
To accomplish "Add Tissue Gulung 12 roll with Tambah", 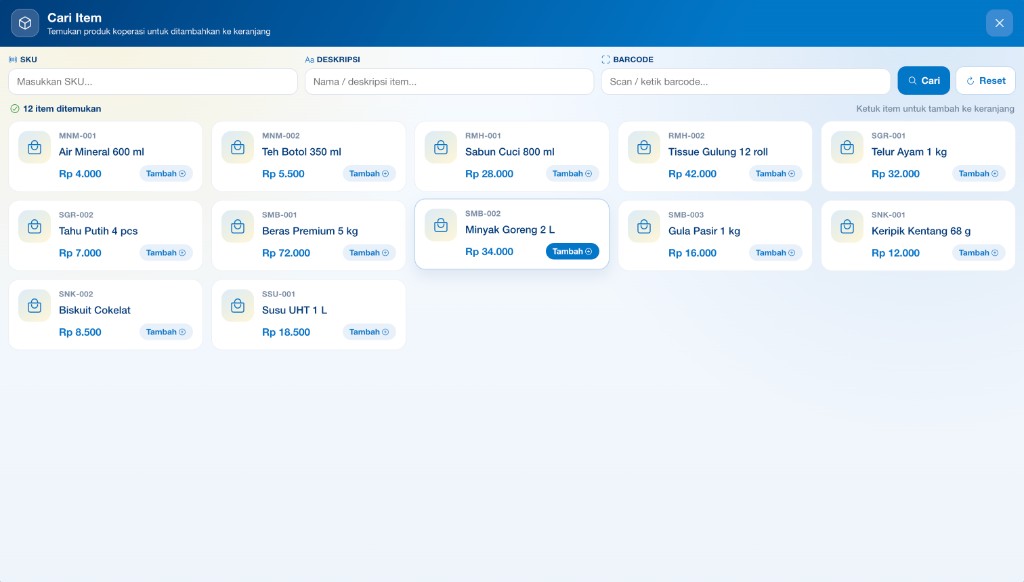I will pos(775,174).
